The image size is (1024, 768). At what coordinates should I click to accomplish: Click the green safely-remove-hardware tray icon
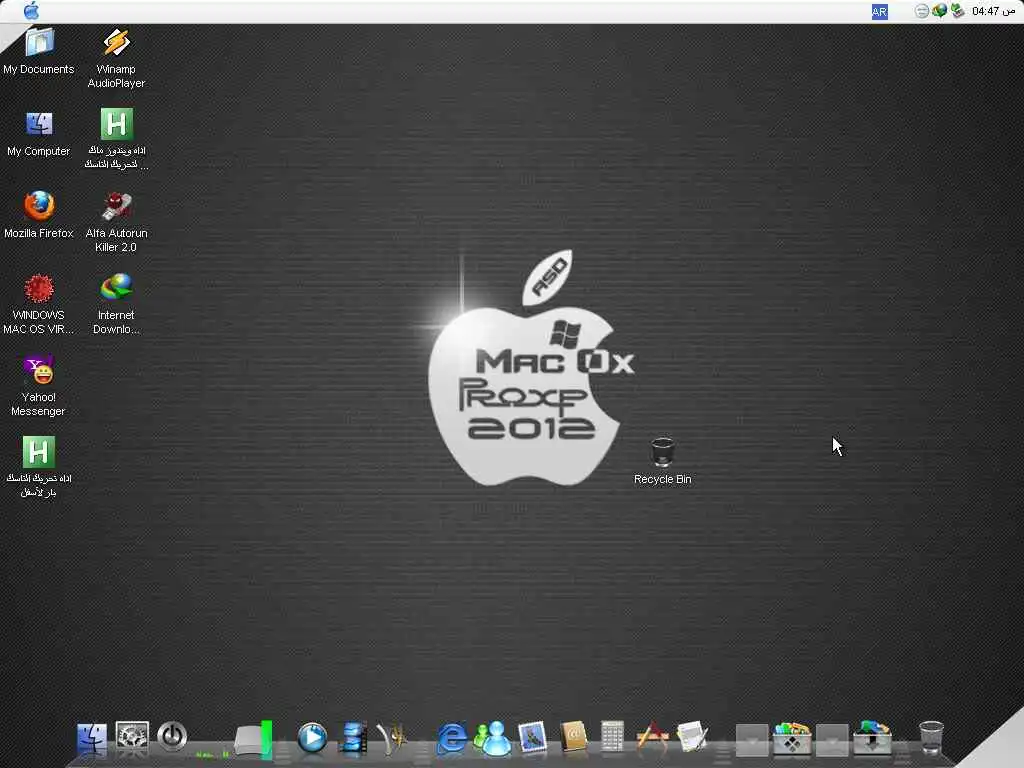tap(957, 11)
